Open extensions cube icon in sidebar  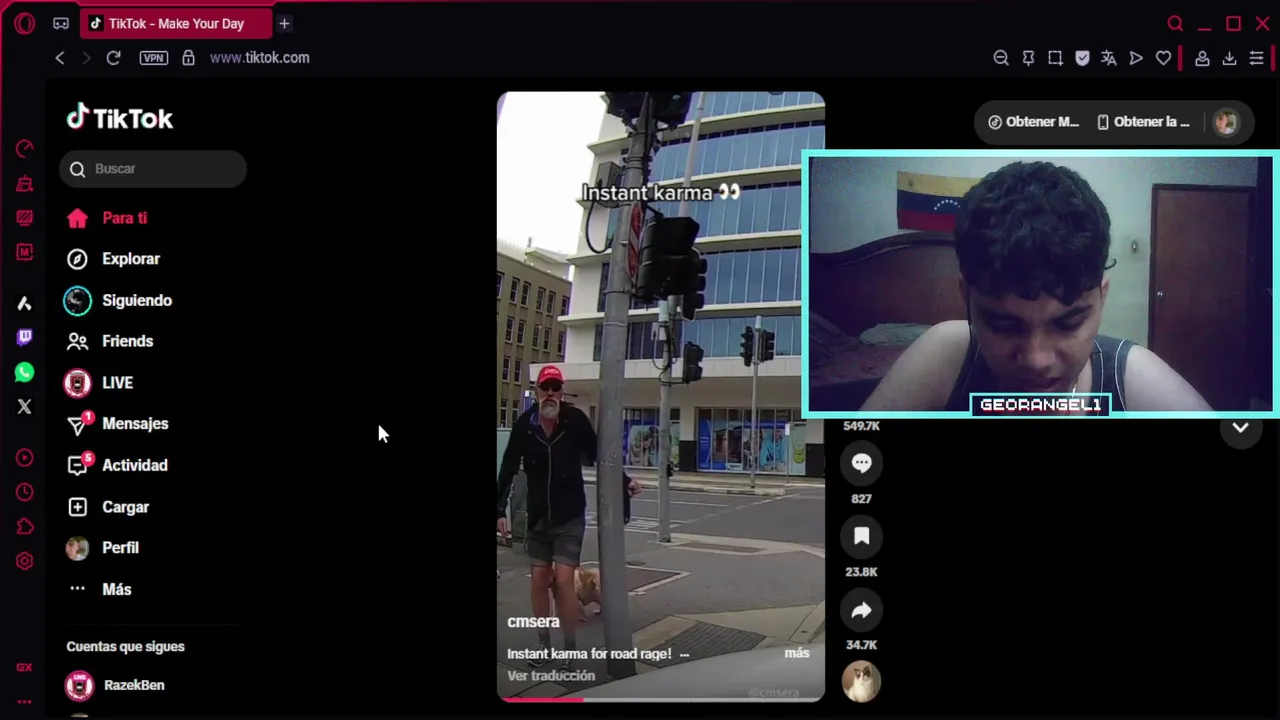25,527
